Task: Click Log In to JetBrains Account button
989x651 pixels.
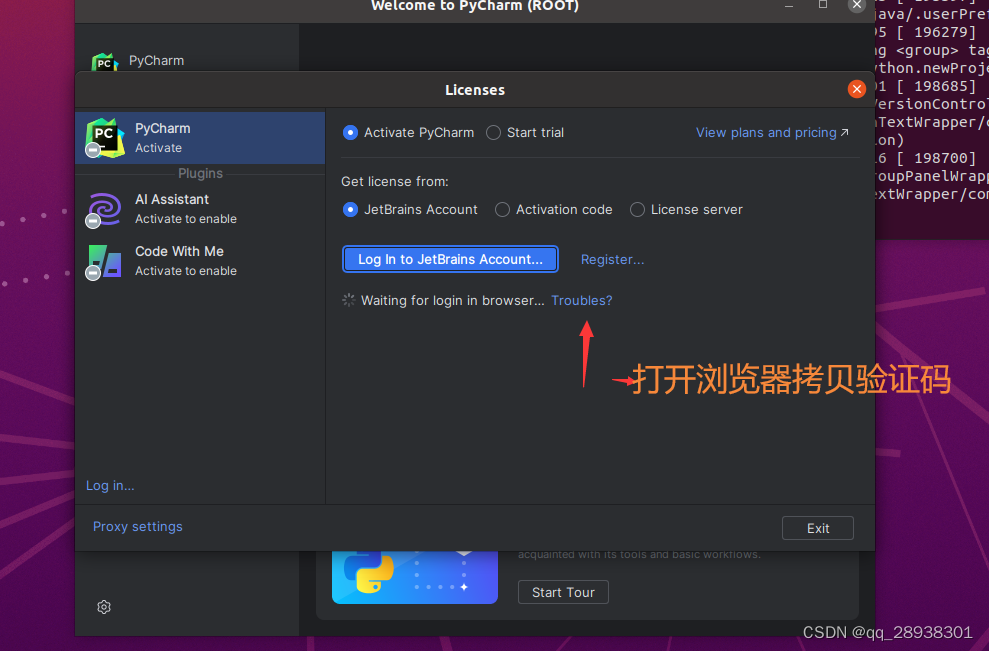Action: click(x=450, y=259)
